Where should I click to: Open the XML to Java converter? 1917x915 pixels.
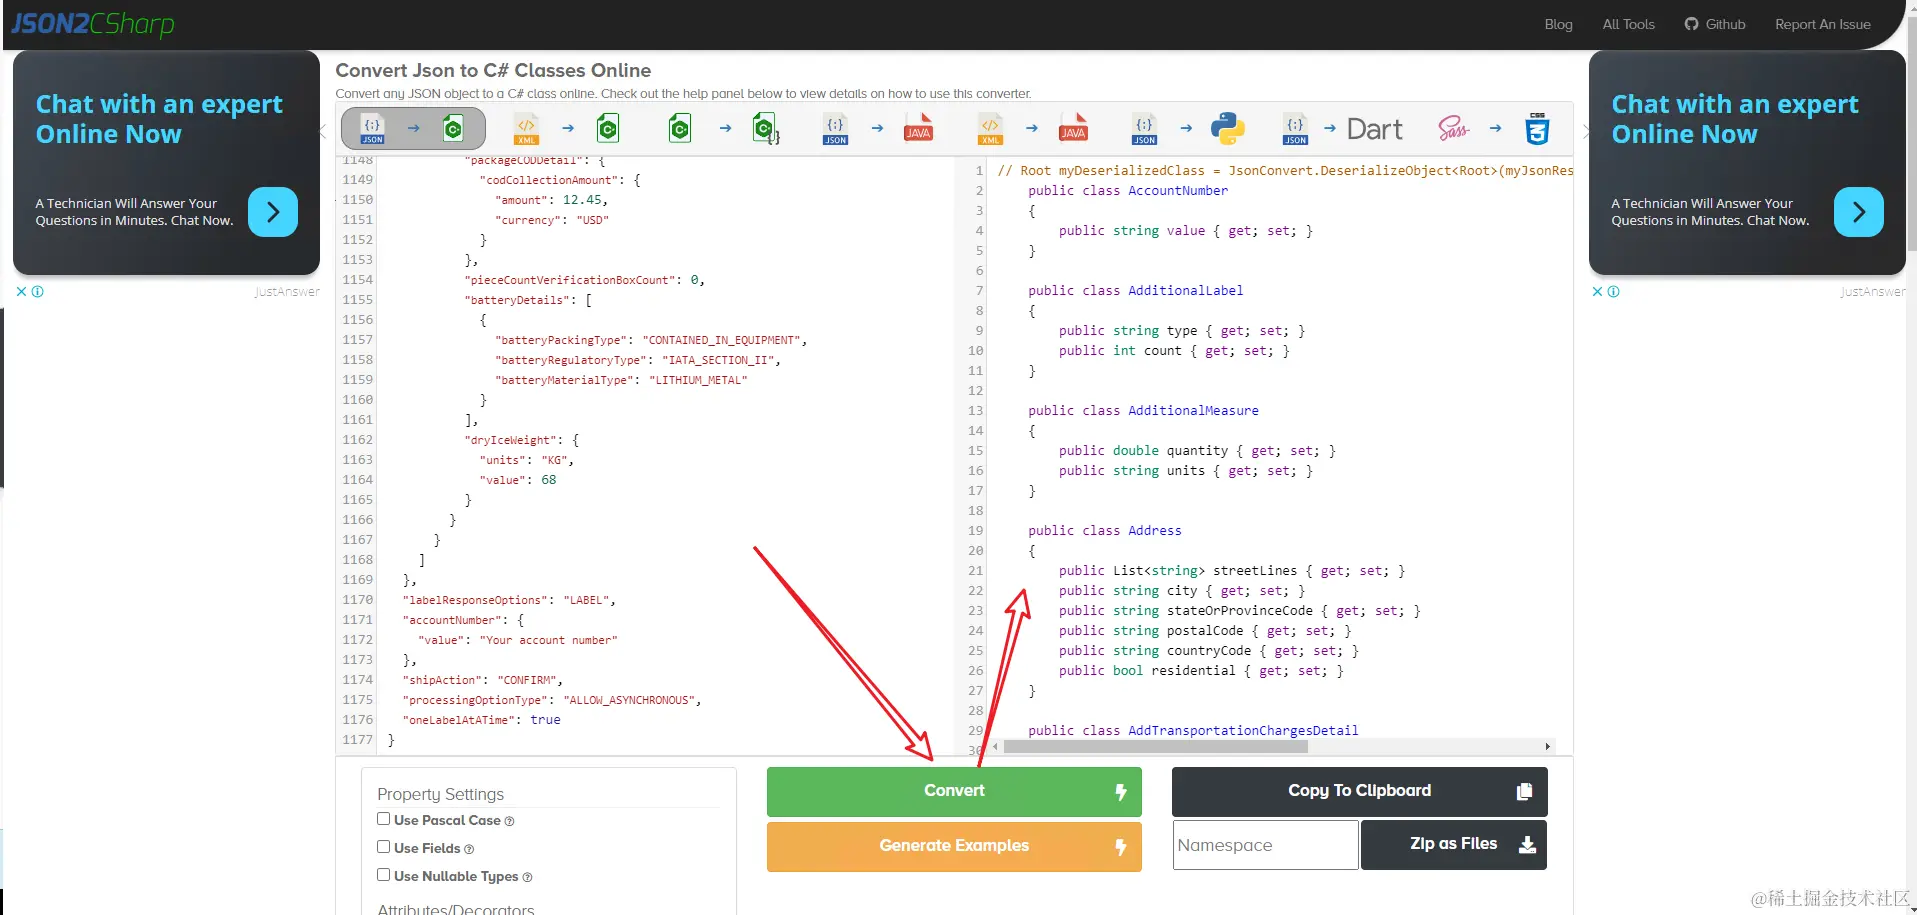(x=1032, y=128)
